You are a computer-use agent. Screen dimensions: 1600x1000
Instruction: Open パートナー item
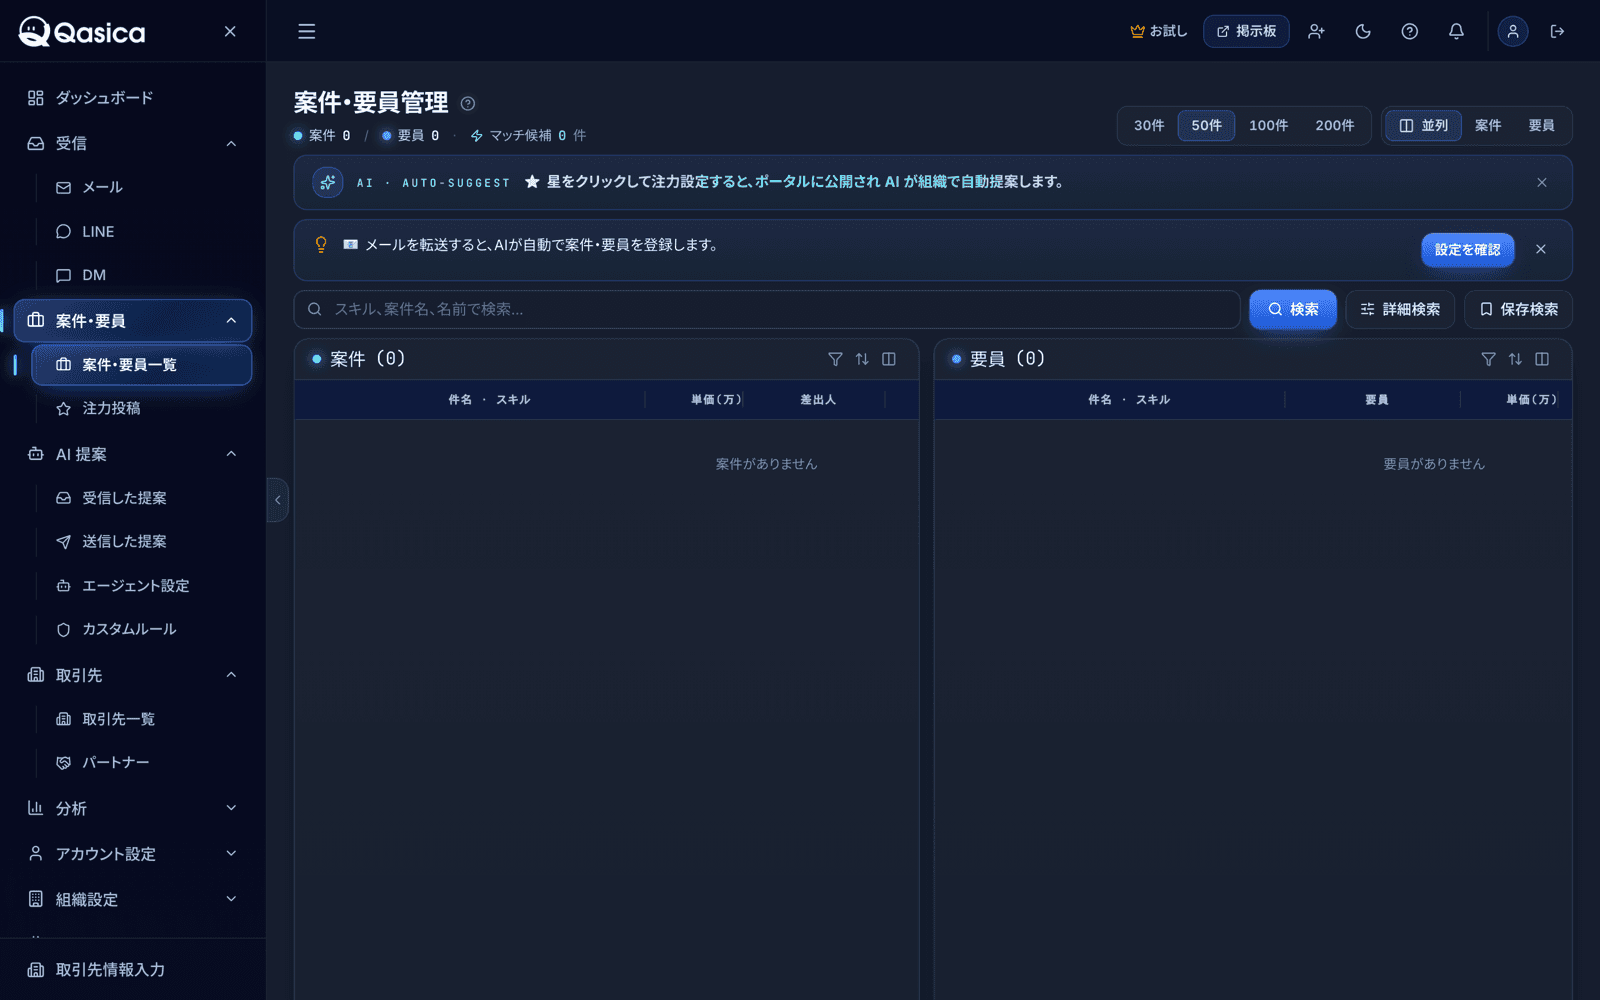coord(142,762)
